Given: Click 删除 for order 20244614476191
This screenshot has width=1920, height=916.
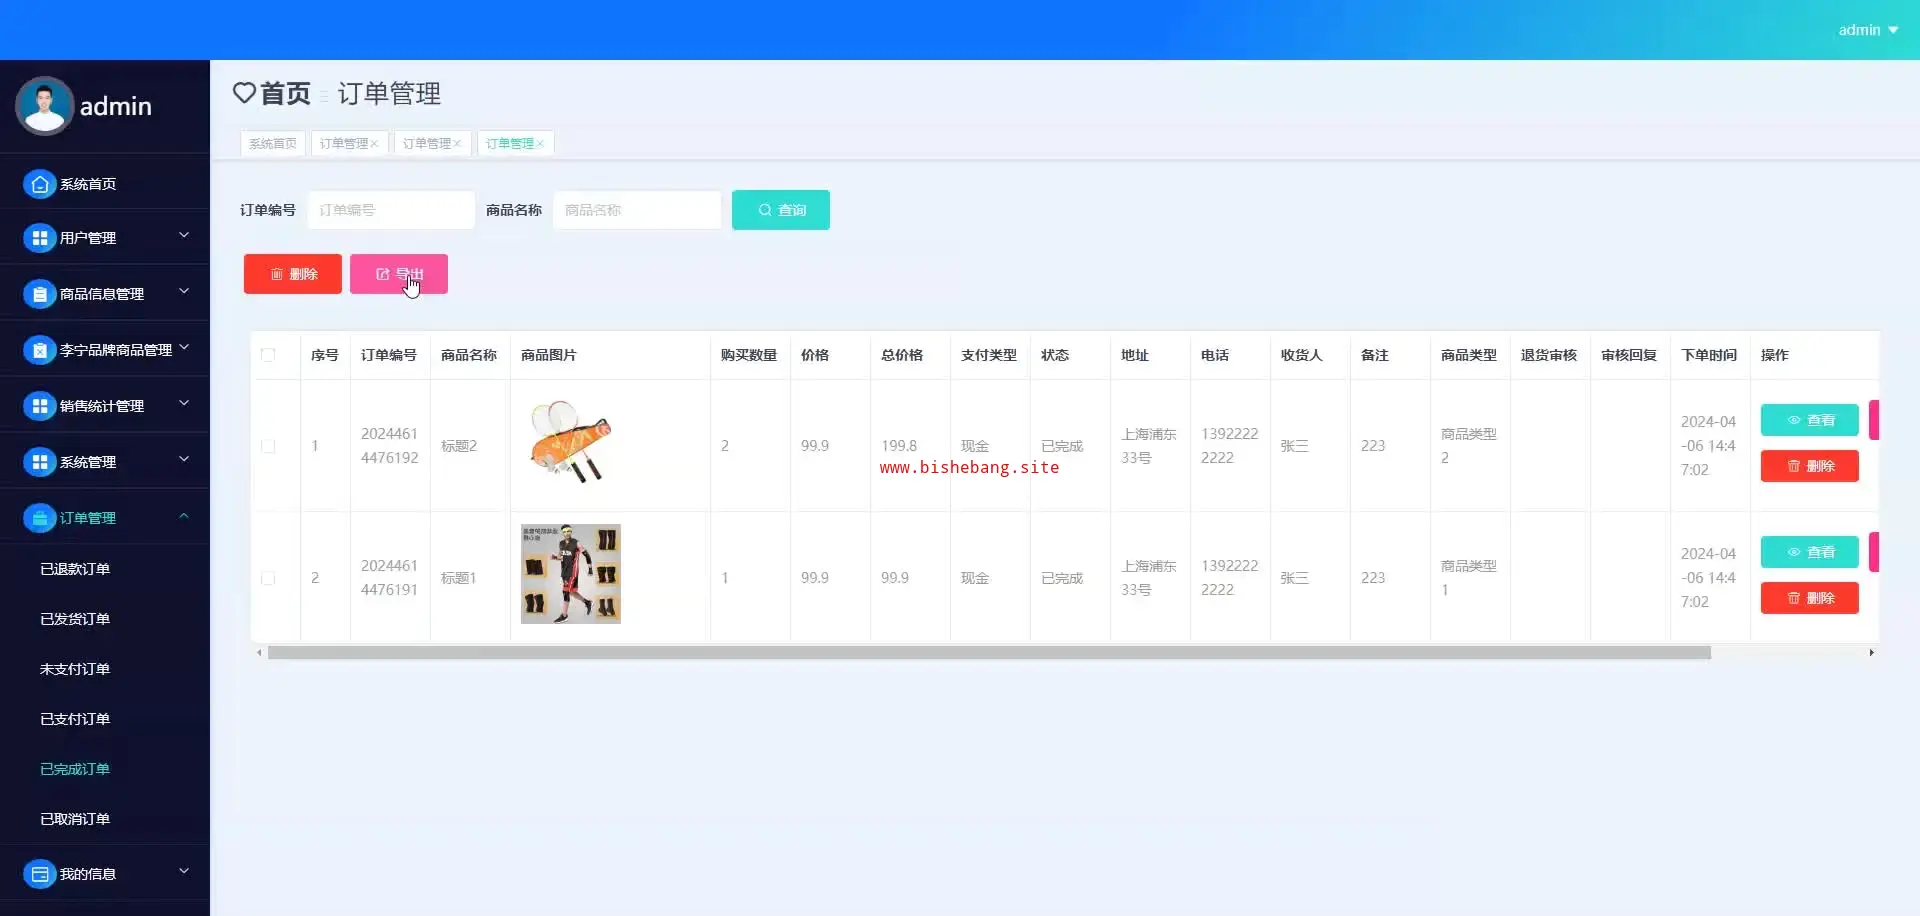Looking at the screenshot, I should tap(1810, 598).
